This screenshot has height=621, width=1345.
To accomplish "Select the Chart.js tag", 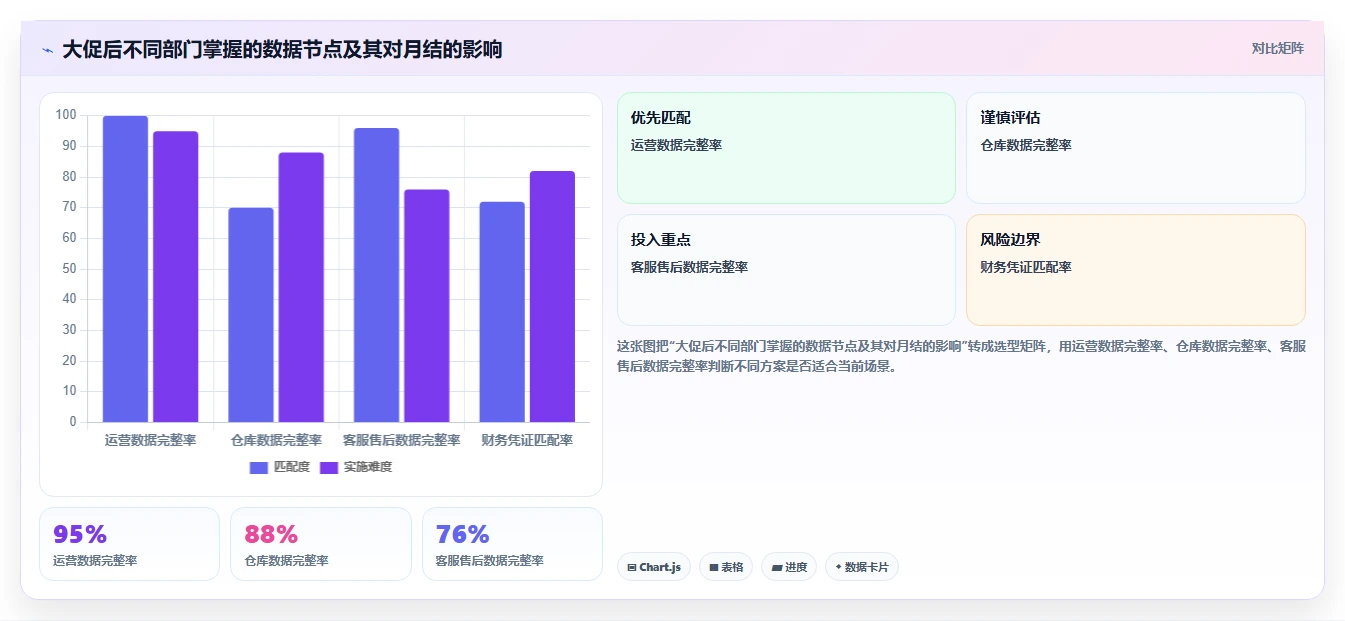I will point(654,567).
